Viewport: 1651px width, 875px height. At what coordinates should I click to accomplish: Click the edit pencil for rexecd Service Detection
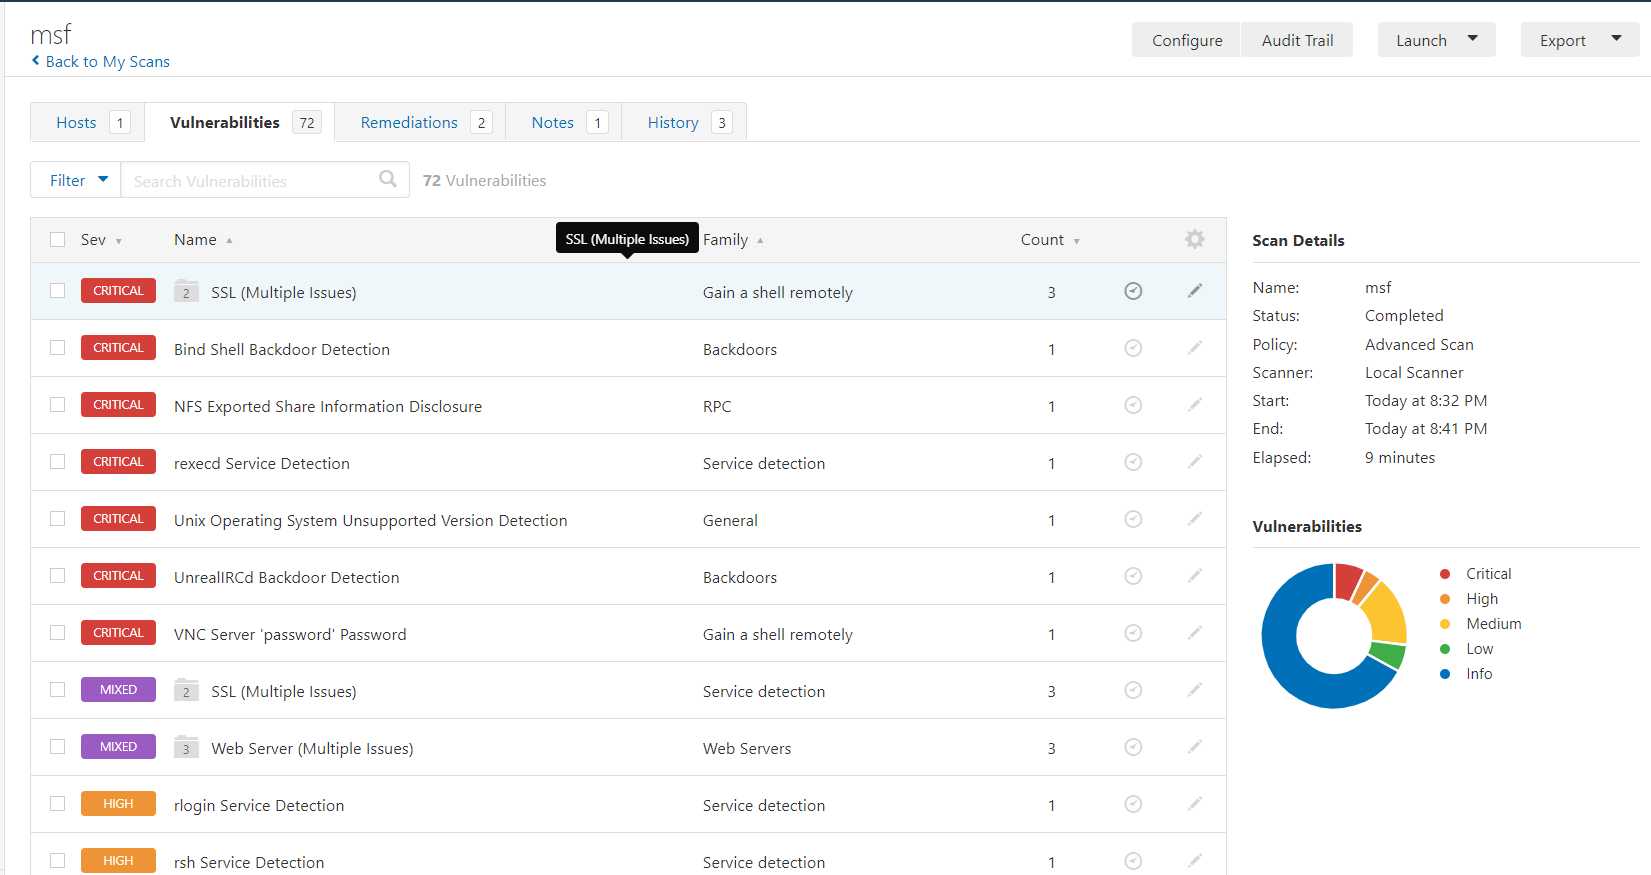pyautogui.click(x=1194, y=462)
